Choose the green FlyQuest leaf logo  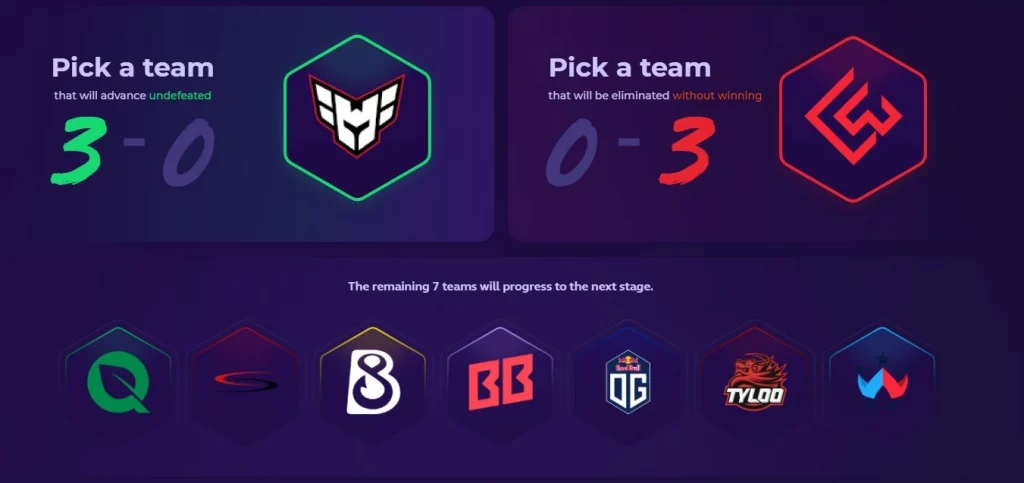[118, 384]
